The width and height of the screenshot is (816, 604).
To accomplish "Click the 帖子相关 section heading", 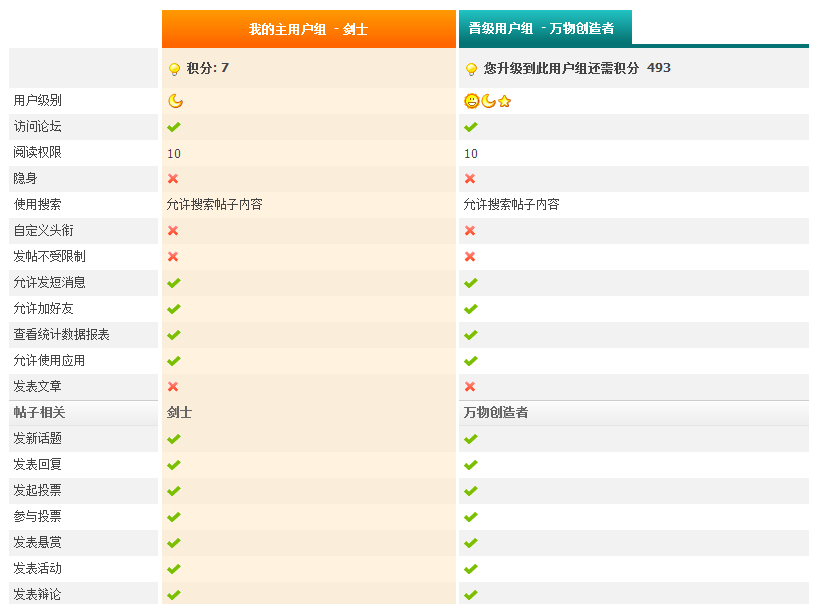I will (x=40, y=413).
